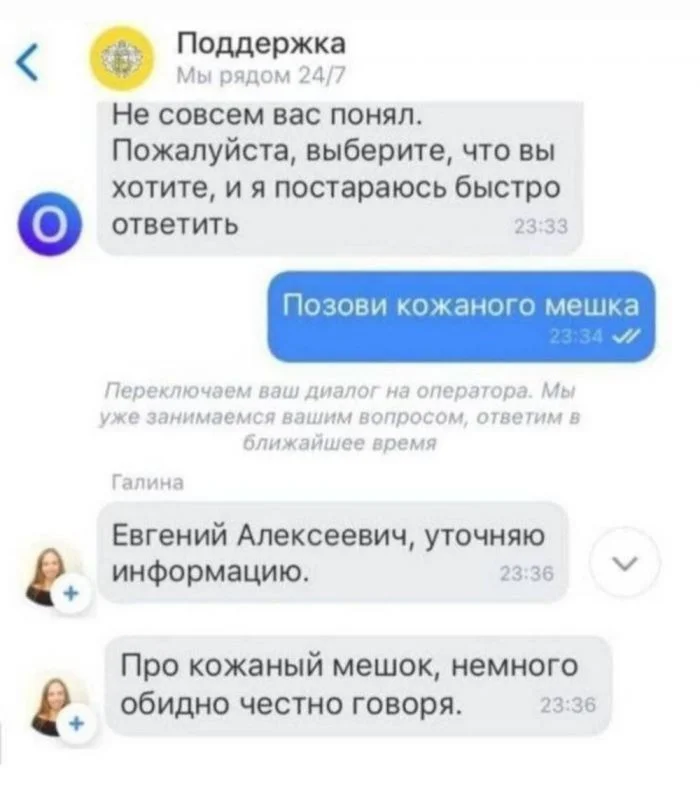700x788 pixels.
Task: Select the "Евгений Алексеевич, уточняю информацию" message
Action: point(332,552)
